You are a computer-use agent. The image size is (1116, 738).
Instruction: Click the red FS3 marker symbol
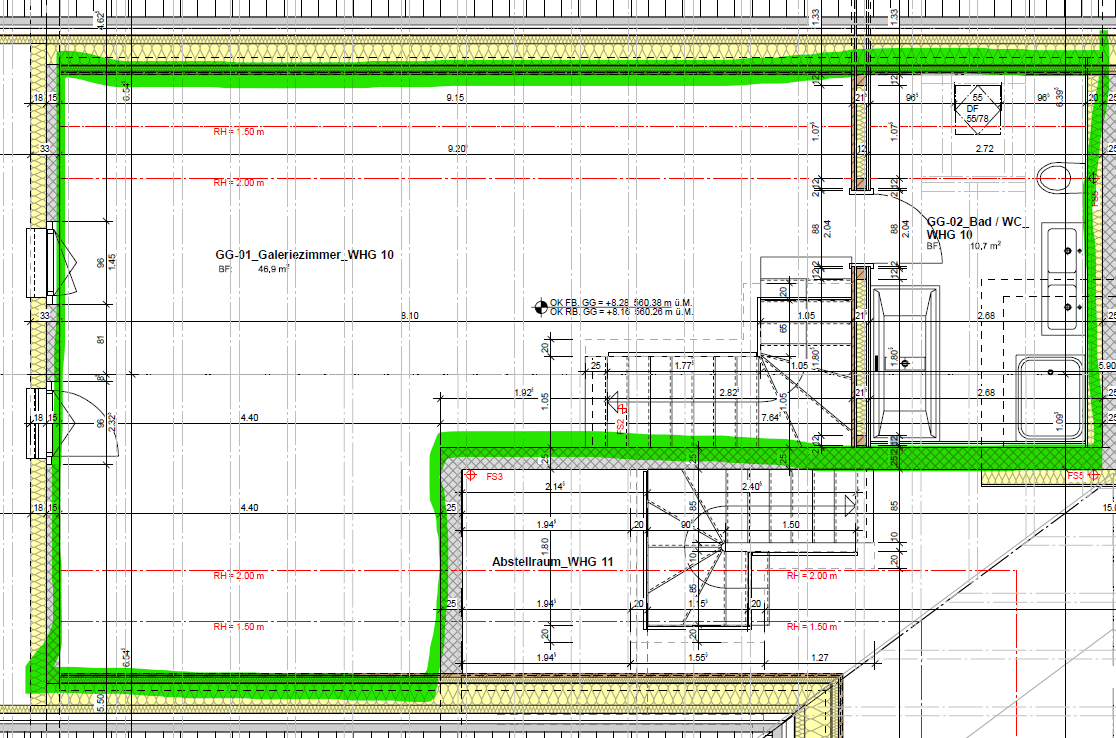471,476
